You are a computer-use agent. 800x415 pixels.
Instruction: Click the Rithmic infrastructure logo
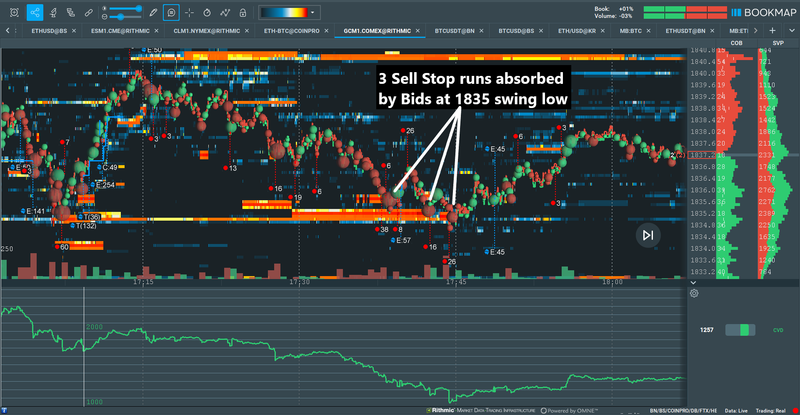(x=481, y=410)
